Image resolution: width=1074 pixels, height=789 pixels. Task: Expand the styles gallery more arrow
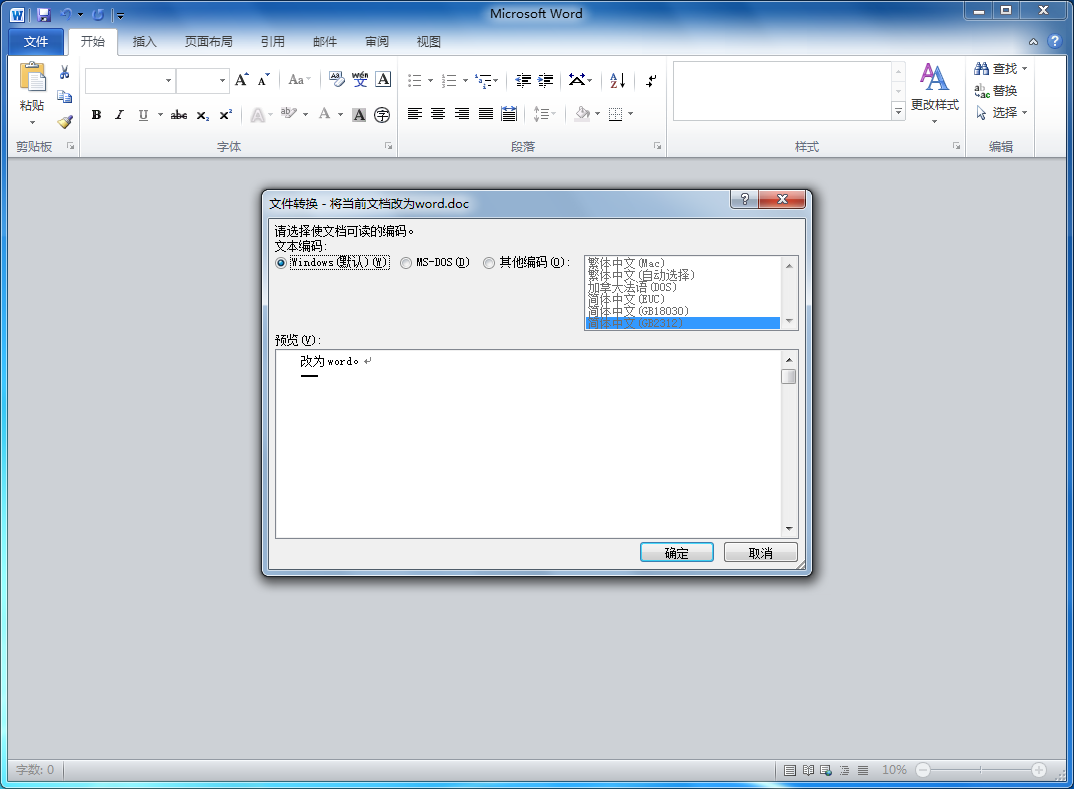coord(898,111)
